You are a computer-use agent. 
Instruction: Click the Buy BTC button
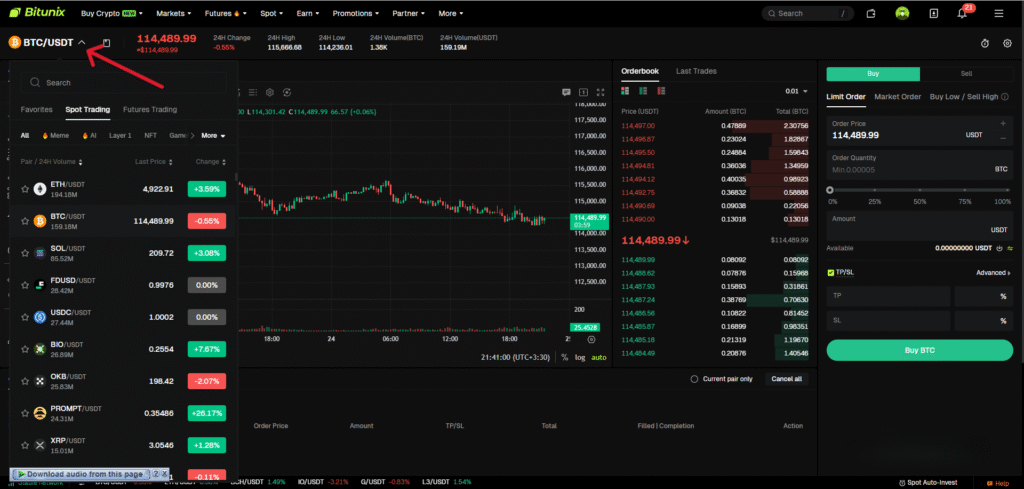[920, 350]
